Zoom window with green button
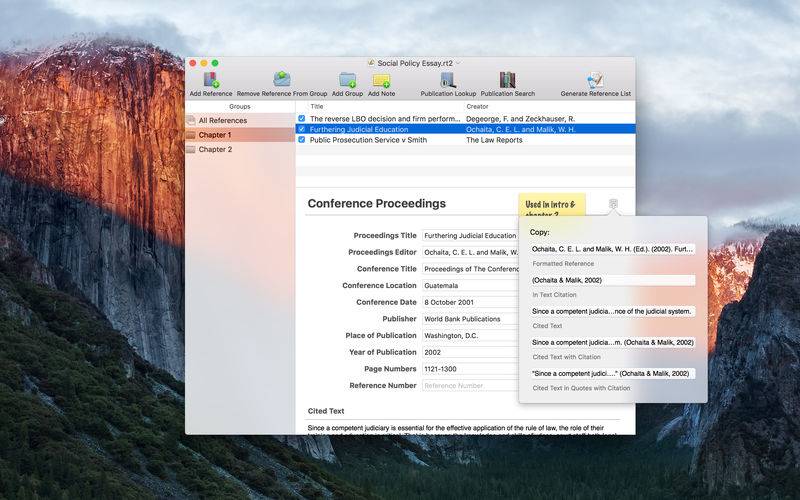Viewport: 800px width, 500px height. [215, 63]
